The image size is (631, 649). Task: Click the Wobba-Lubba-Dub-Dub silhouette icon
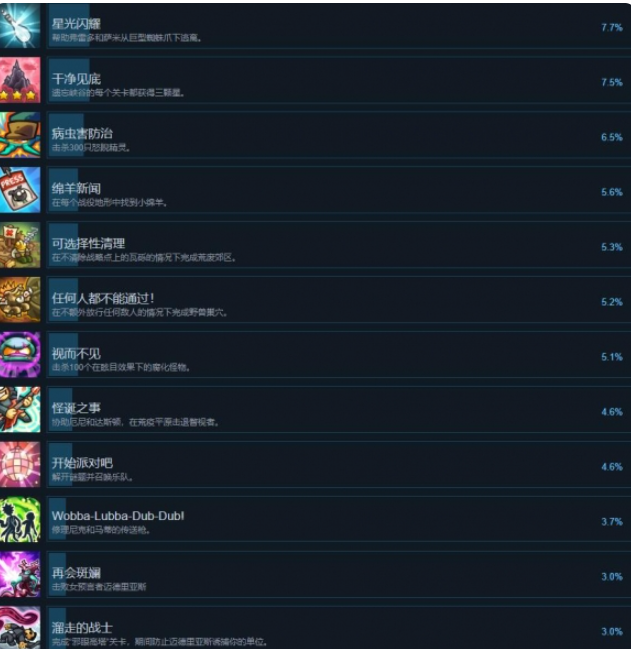click(x=20, y=520)
